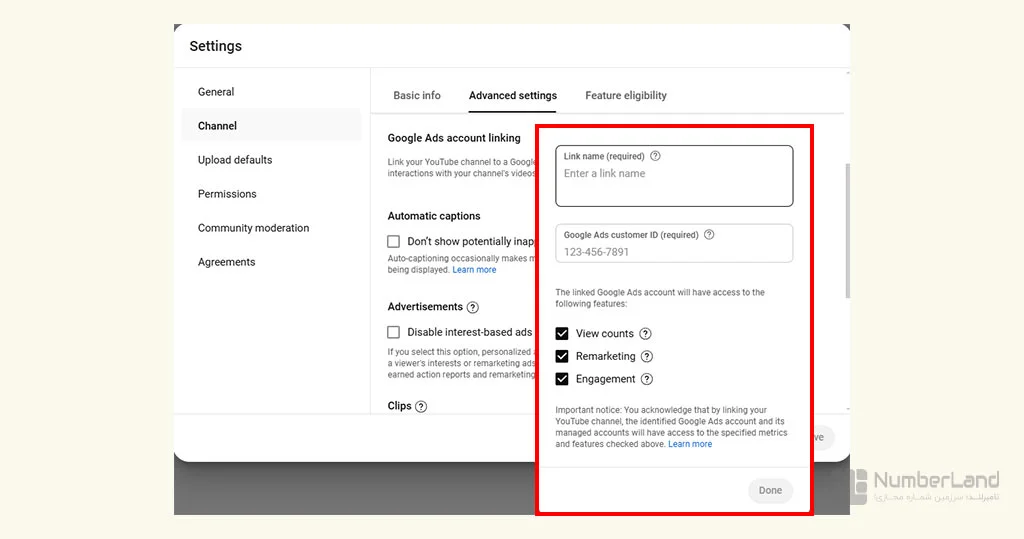
Task: Enable Disable interest-based ads checkbox
Action: point(393,333)
